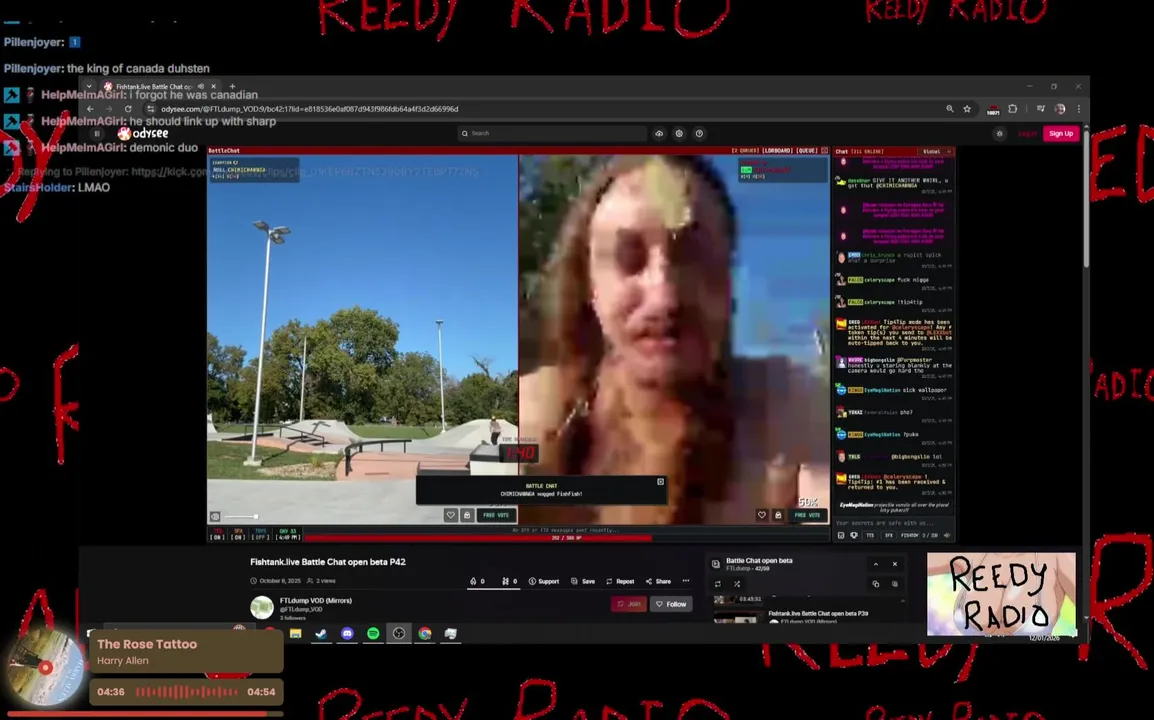1154x720 pixels.
Task: Bookmark the page with the star icon
Action: pyautogui.click(x=967, y=109)
